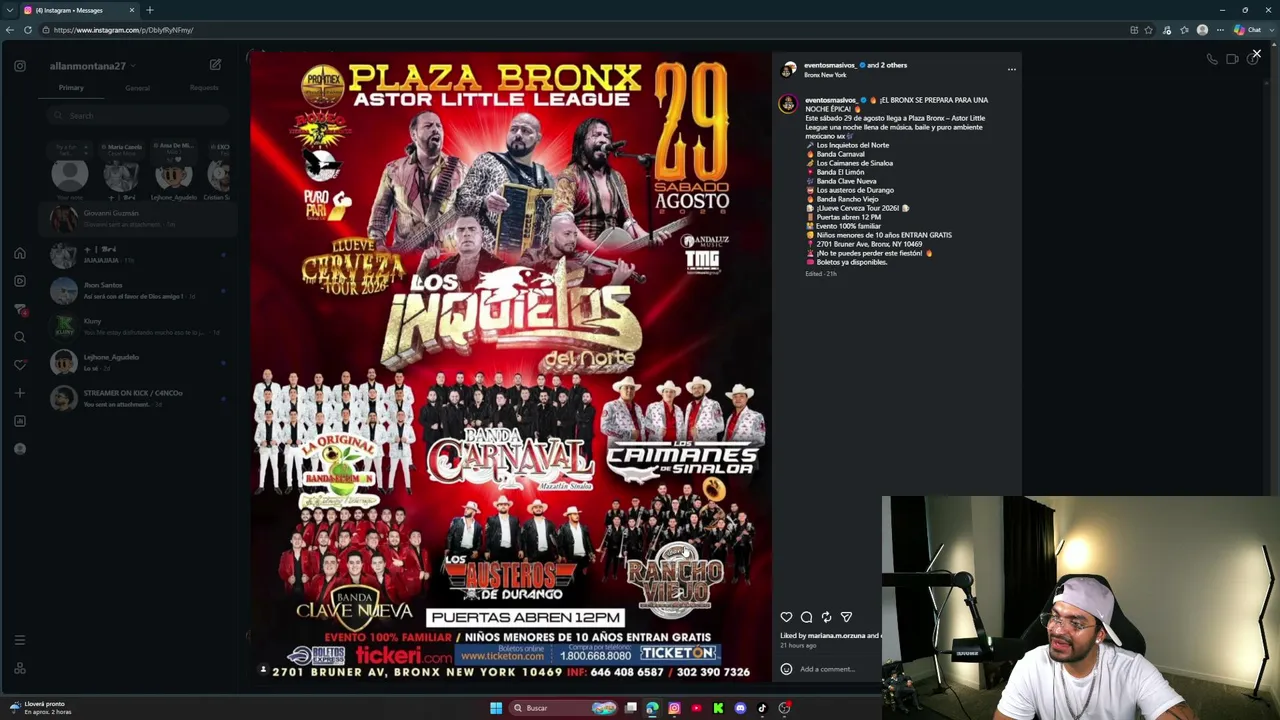Open Instagram from the Windows taskbar
1280x720 pixels.
[674, 708]
